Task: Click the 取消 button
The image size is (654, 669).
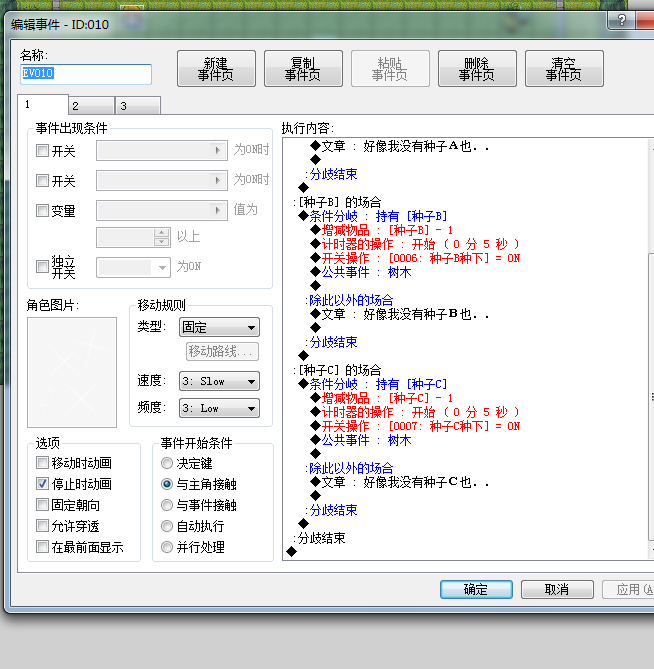Action: 557,589
